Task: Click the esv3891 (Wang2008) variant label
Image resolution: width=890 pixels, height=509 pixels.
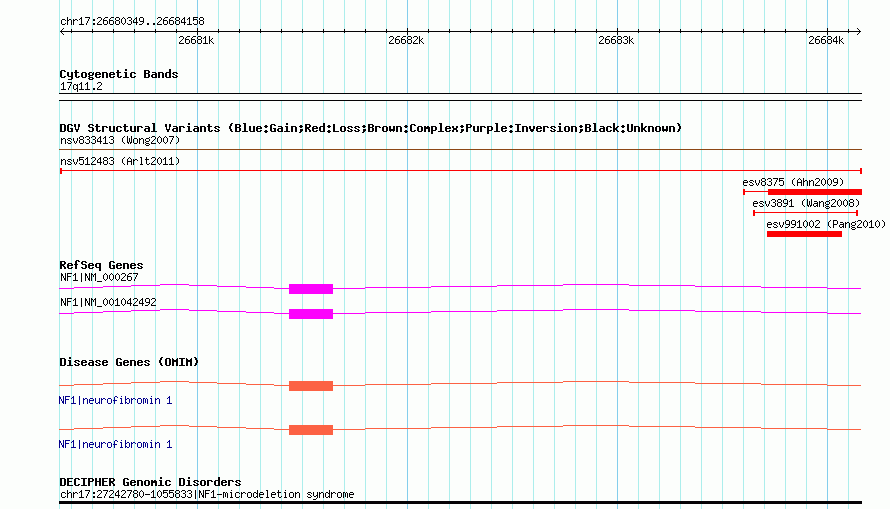Action: coord(806,203)
